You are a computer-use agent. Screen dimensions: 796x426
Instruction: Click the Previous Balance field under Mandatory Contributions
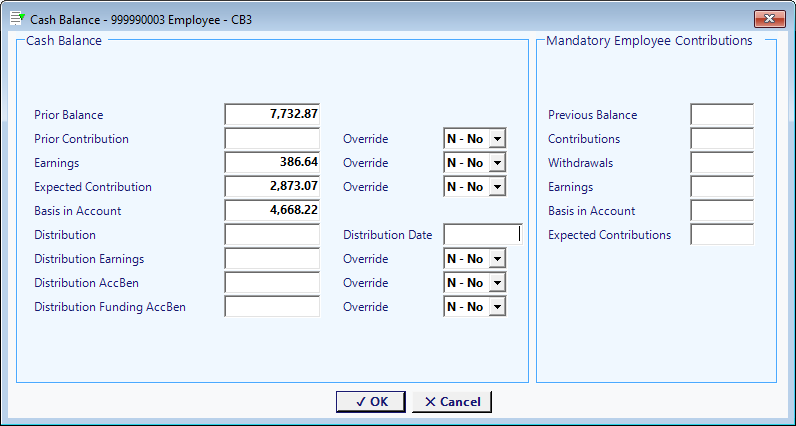[722, 114]
